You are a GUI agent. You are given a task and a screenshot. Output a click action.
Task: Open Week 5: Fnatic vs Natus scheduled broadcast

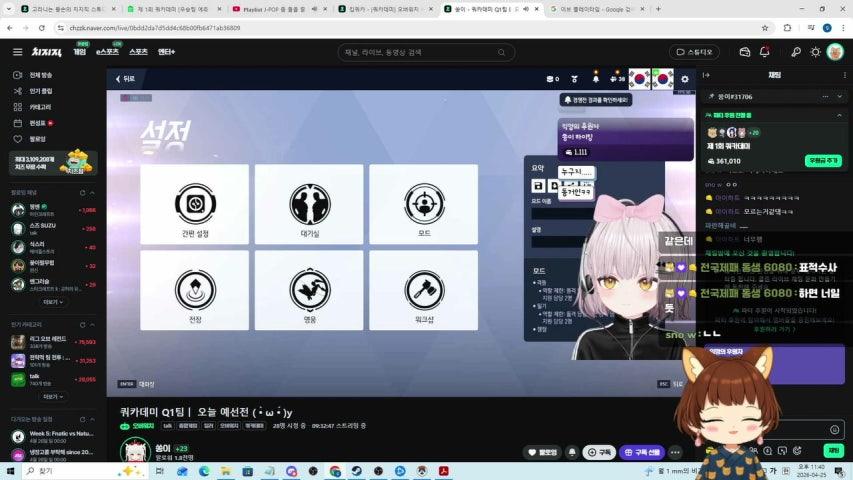(x=53, y=436)
